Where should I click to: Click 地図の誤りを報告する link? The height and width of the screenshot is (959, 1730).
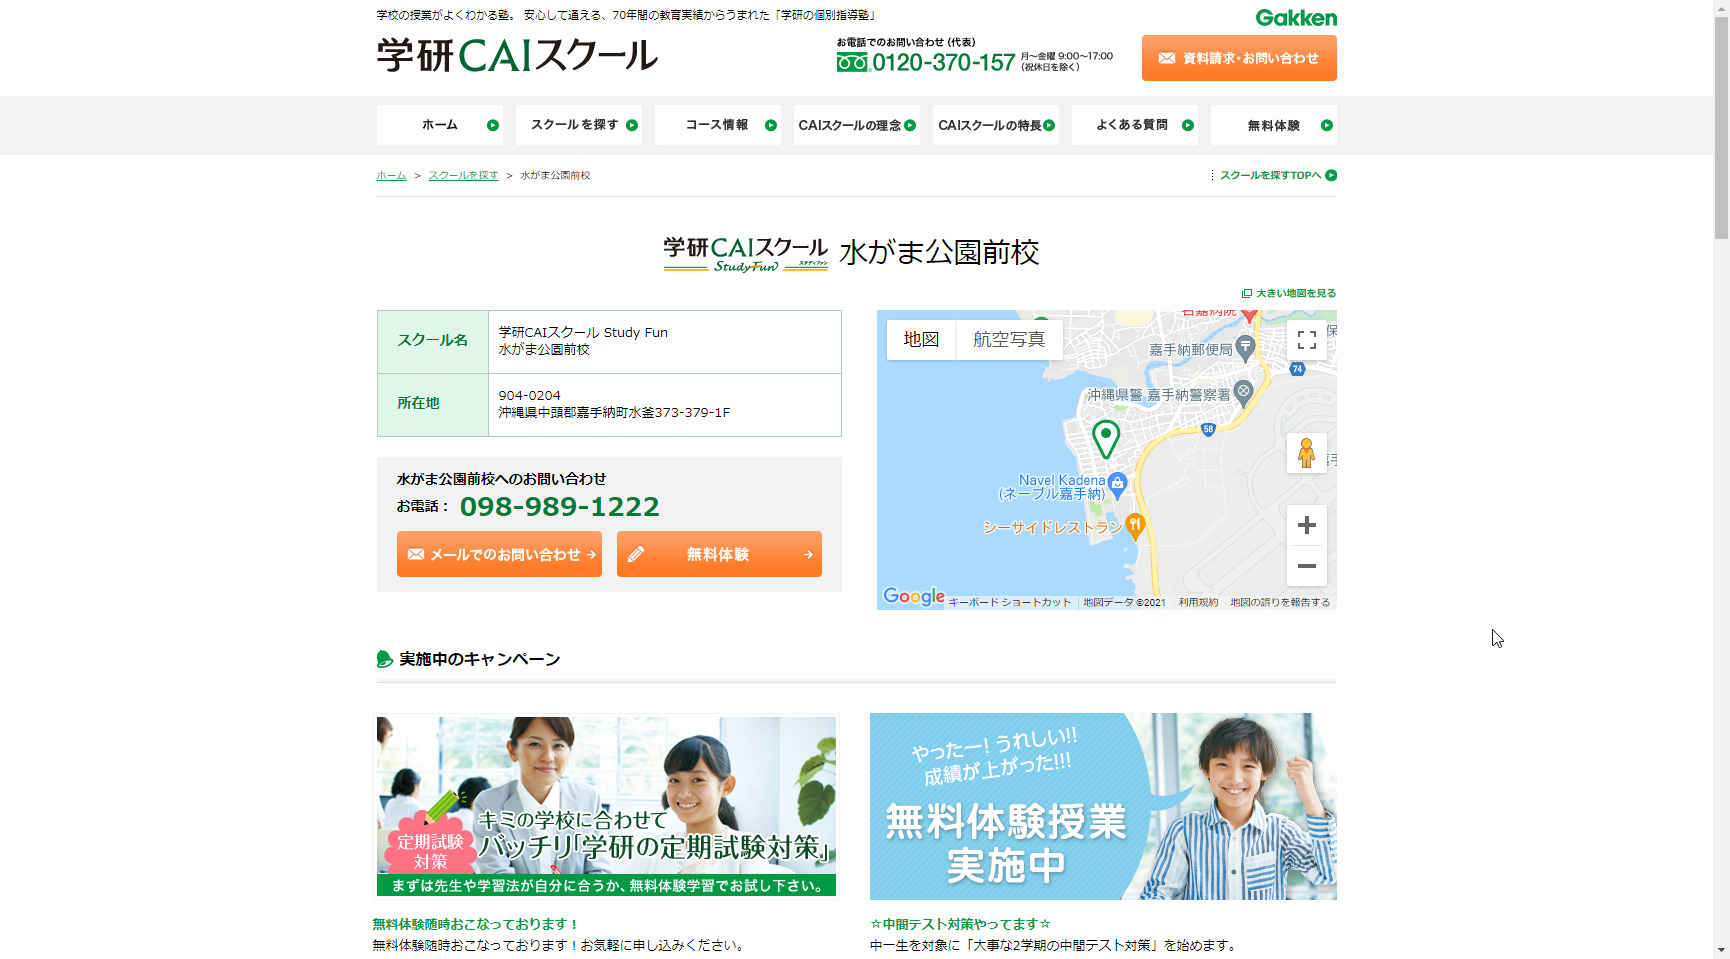tap(1280, 602)
